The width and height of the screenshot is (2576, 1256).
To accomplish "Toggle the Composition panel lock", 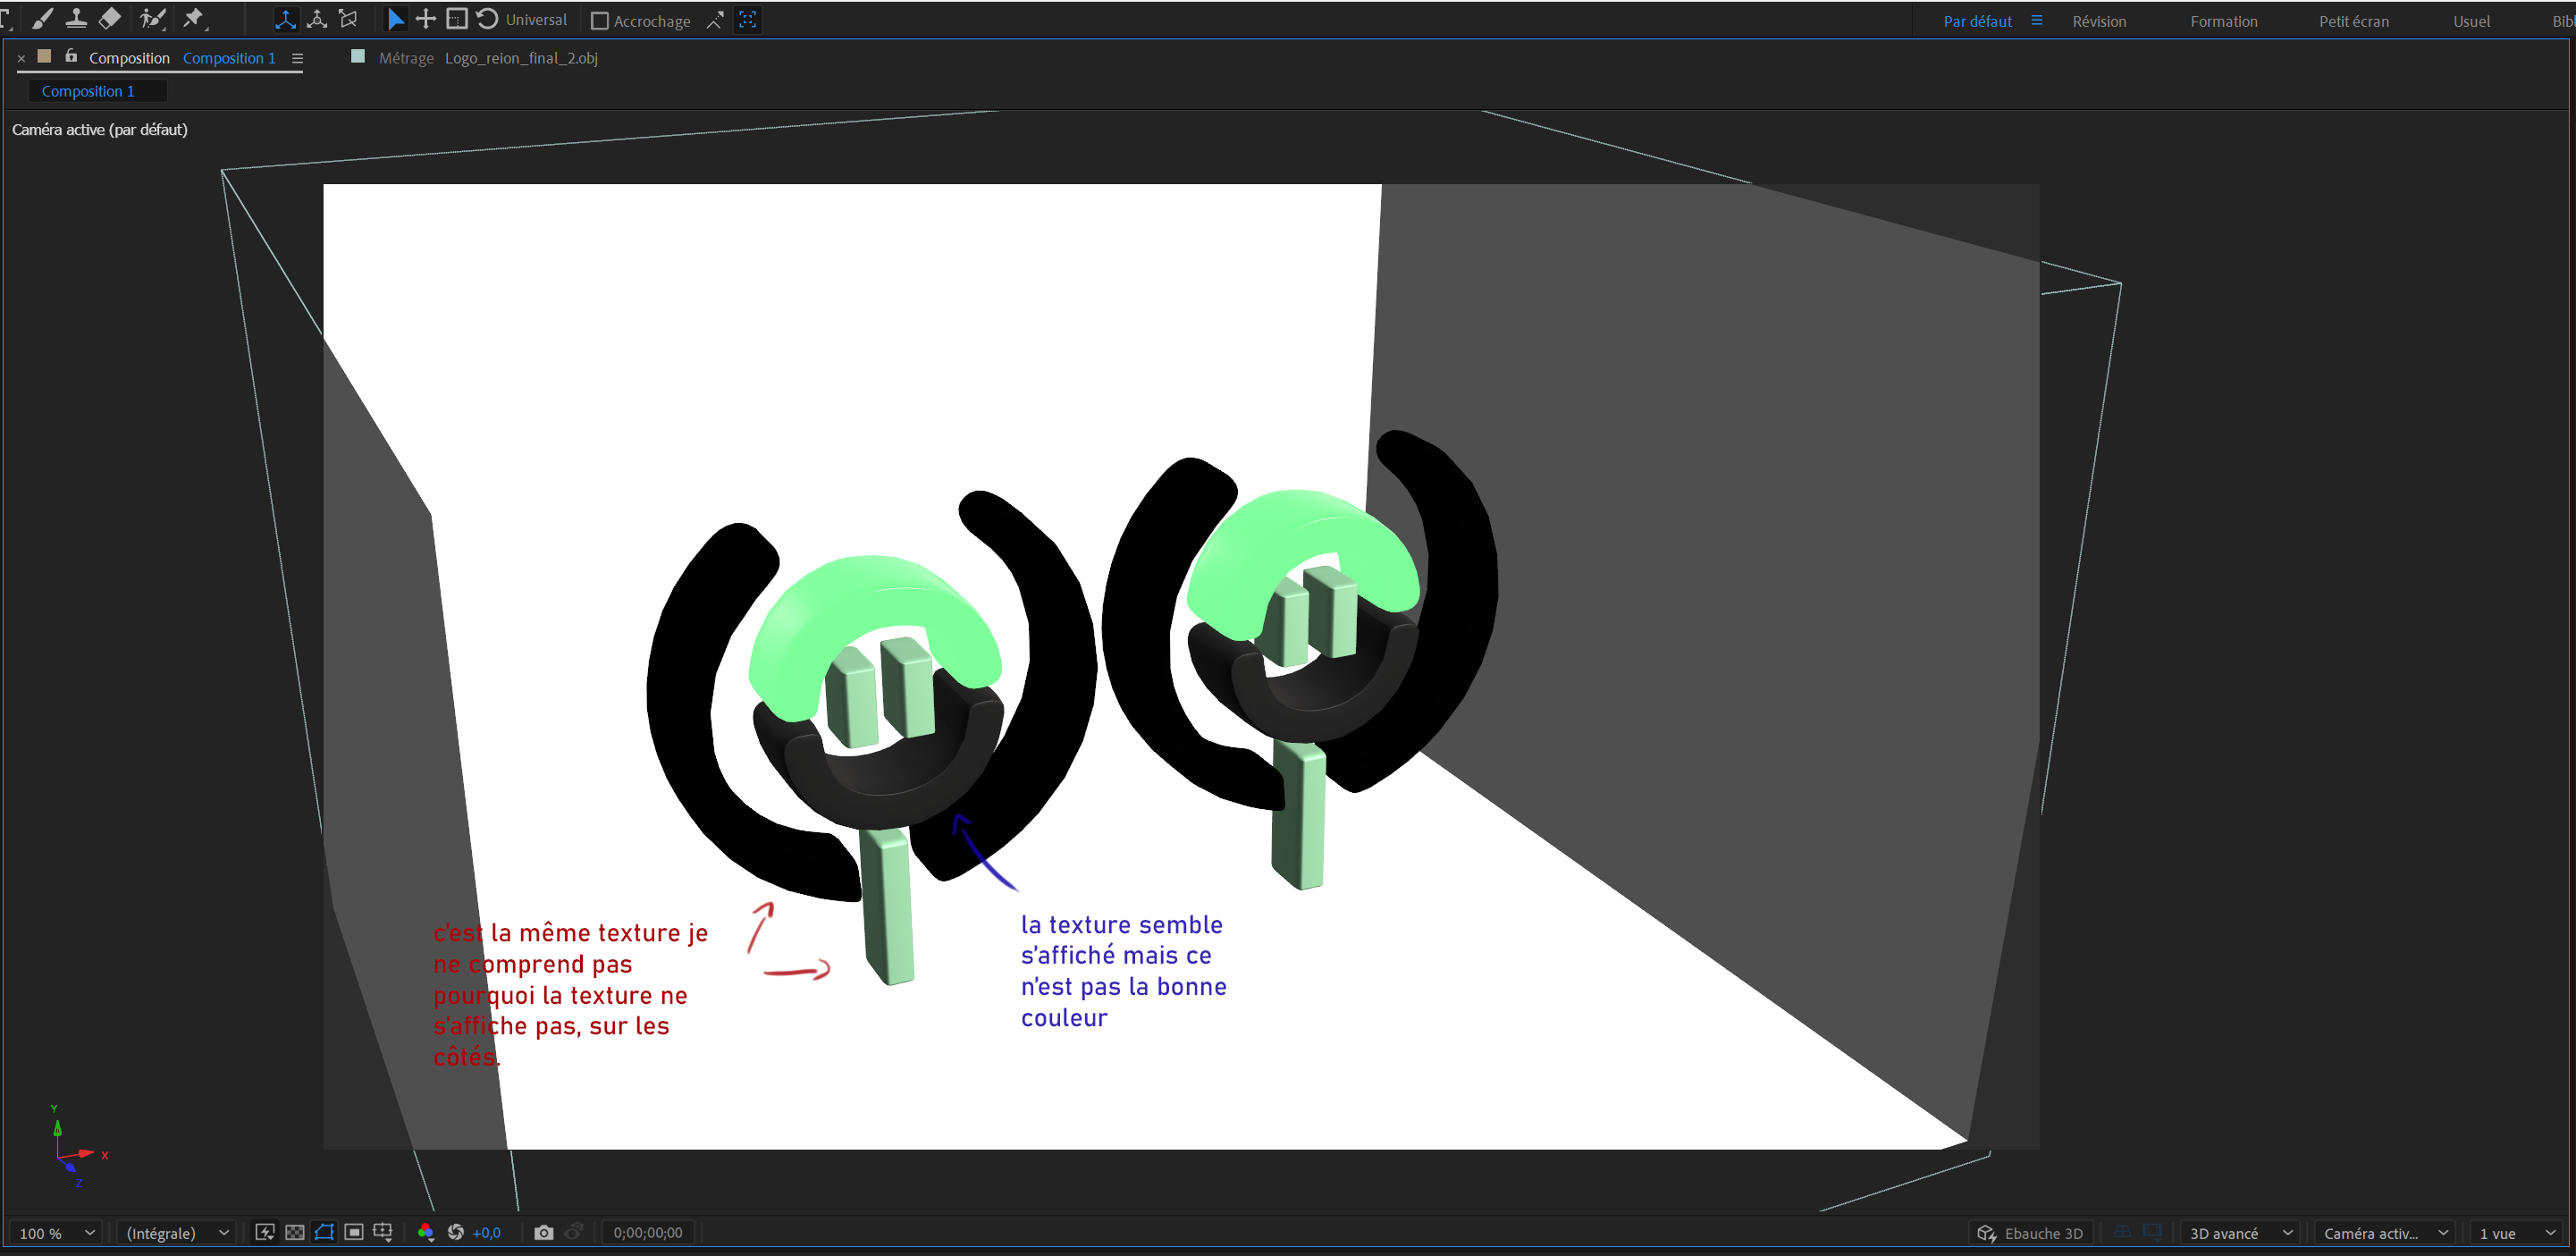I will [x=71, y=56].
